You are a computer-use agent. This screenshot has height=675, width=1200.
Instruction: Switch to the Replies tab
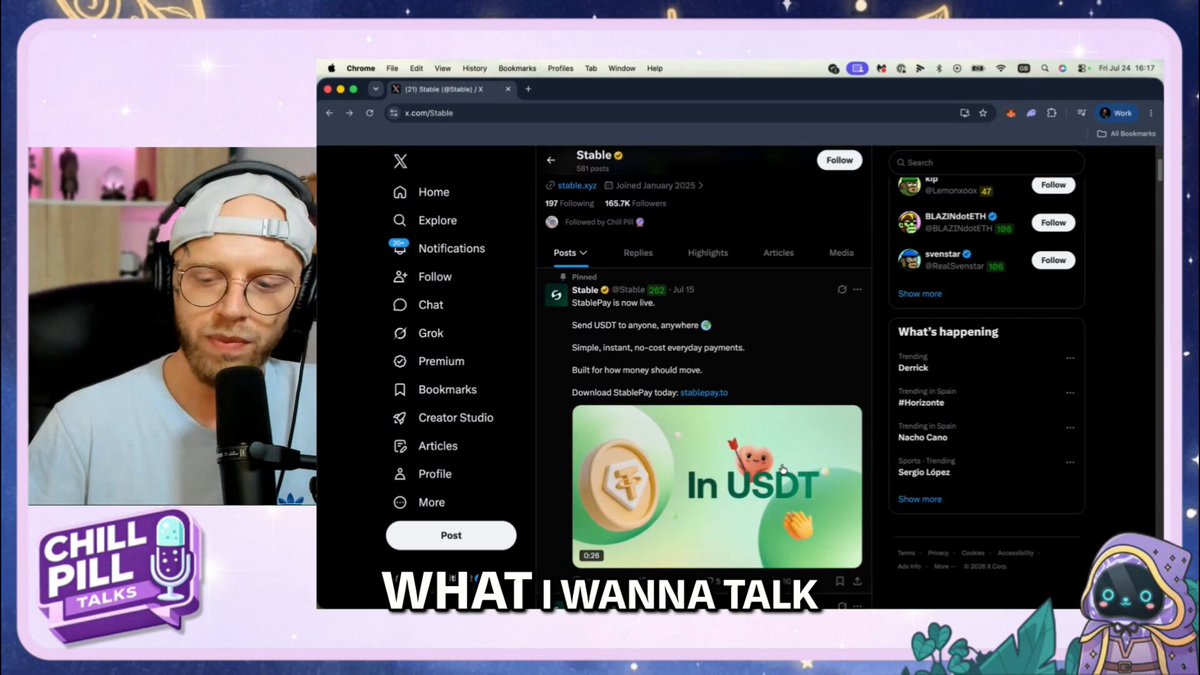pos(638,253)
